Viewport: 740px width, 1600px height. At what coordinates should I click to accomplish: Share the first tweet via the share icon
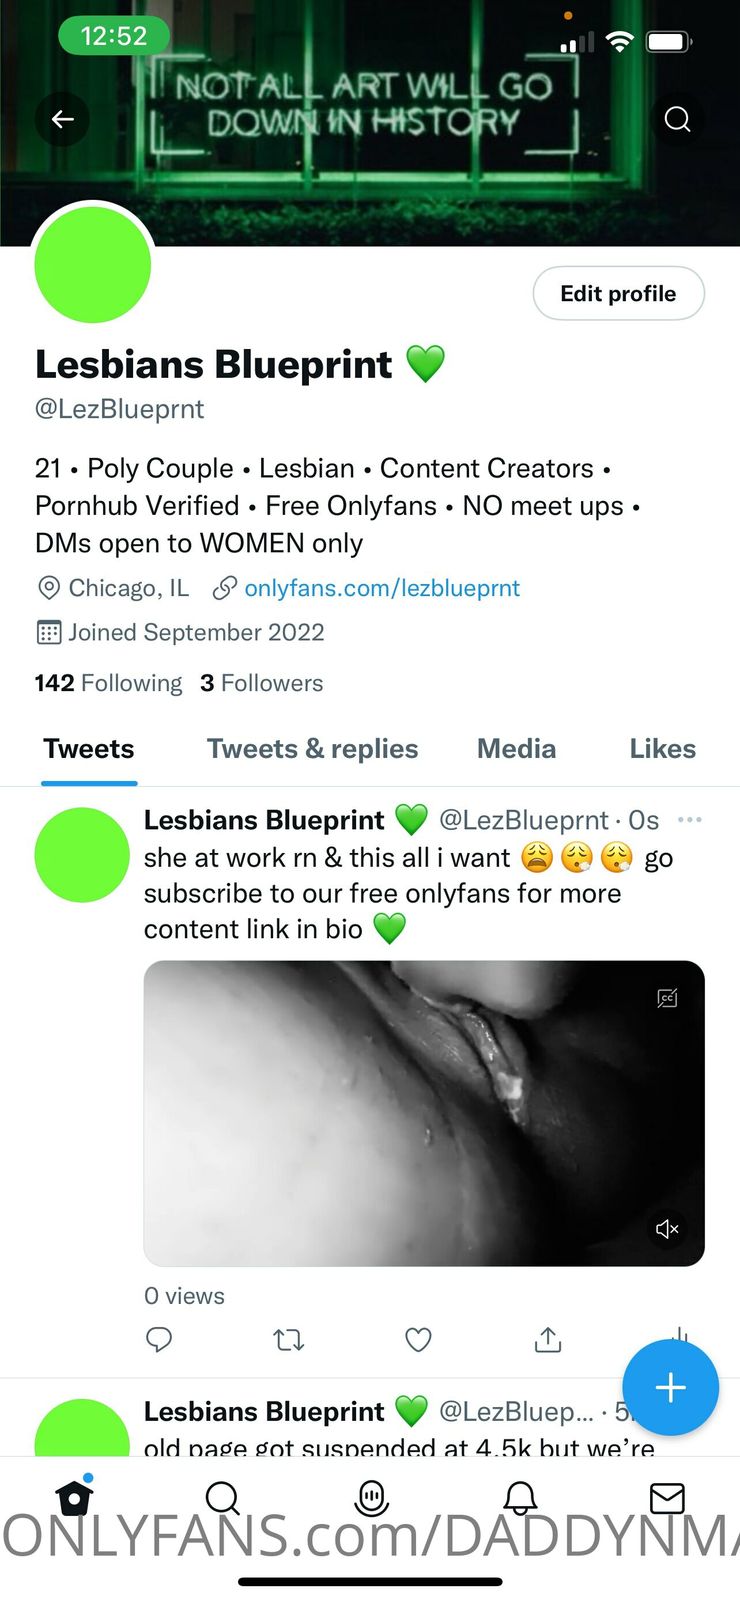548,1339
